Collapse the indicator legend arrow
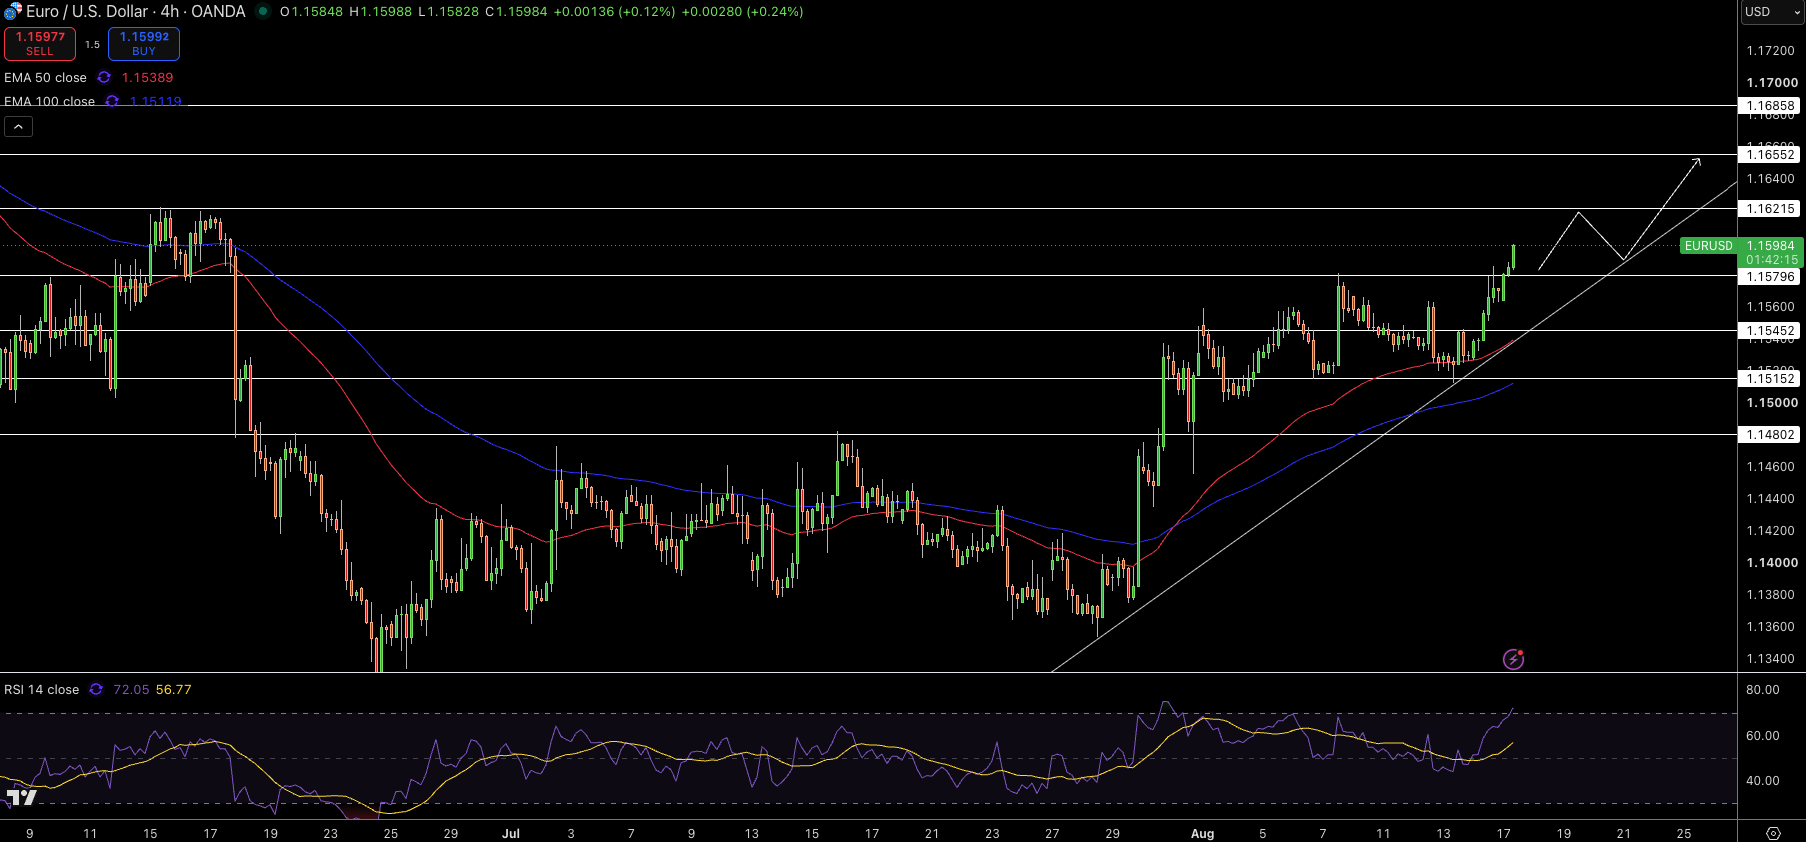 (18, 127)
